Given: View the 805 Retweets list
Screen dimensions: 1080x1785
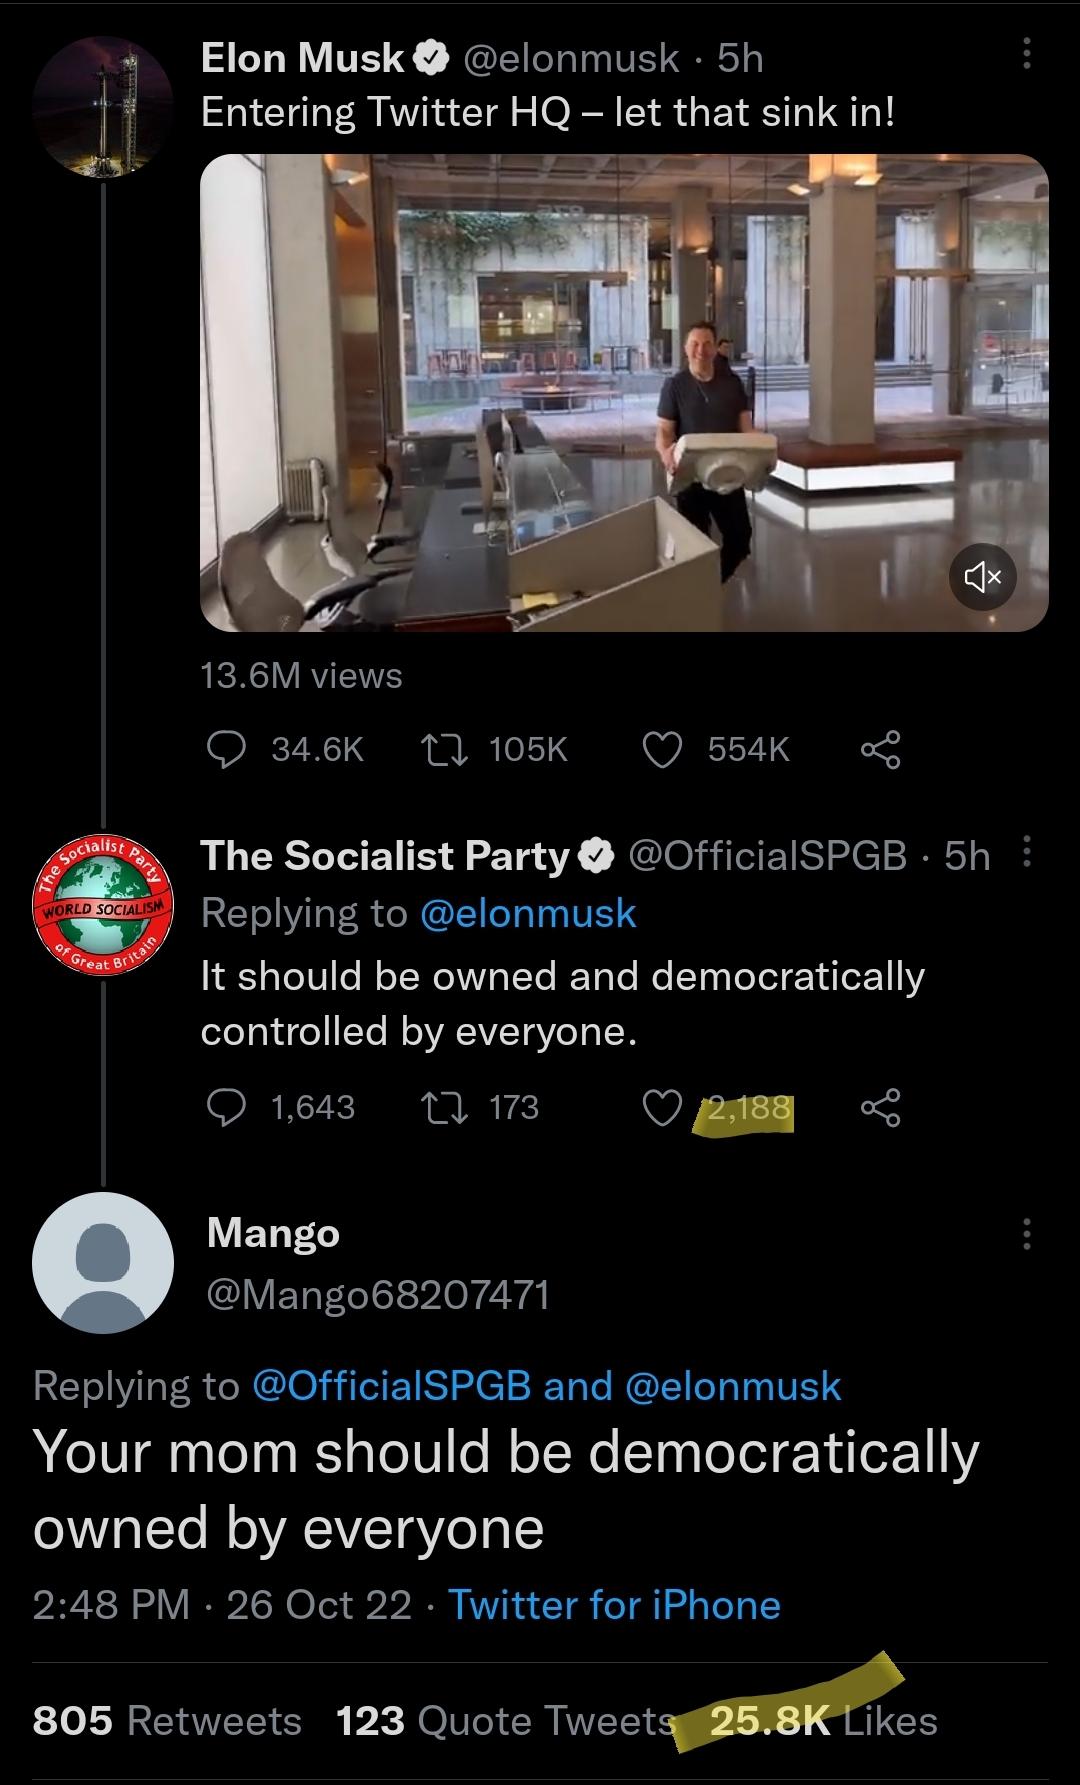Looking at the screenshot, I should 167,1721.
